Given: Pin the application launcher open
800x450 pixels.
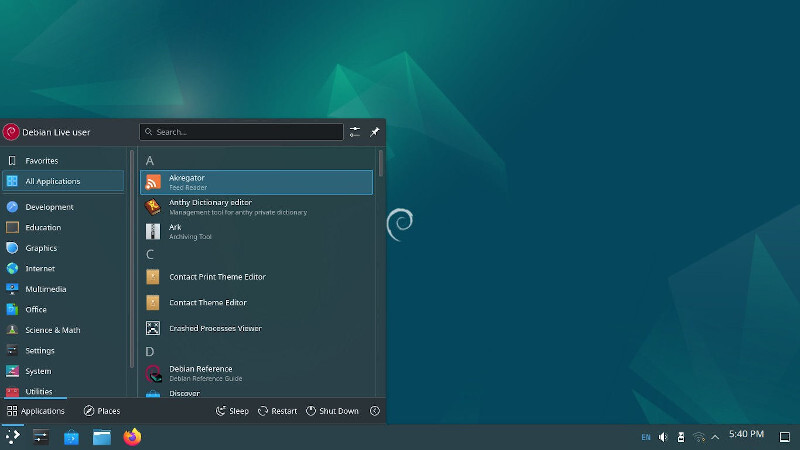Looking at the screenshot, I should pos(374,132).
